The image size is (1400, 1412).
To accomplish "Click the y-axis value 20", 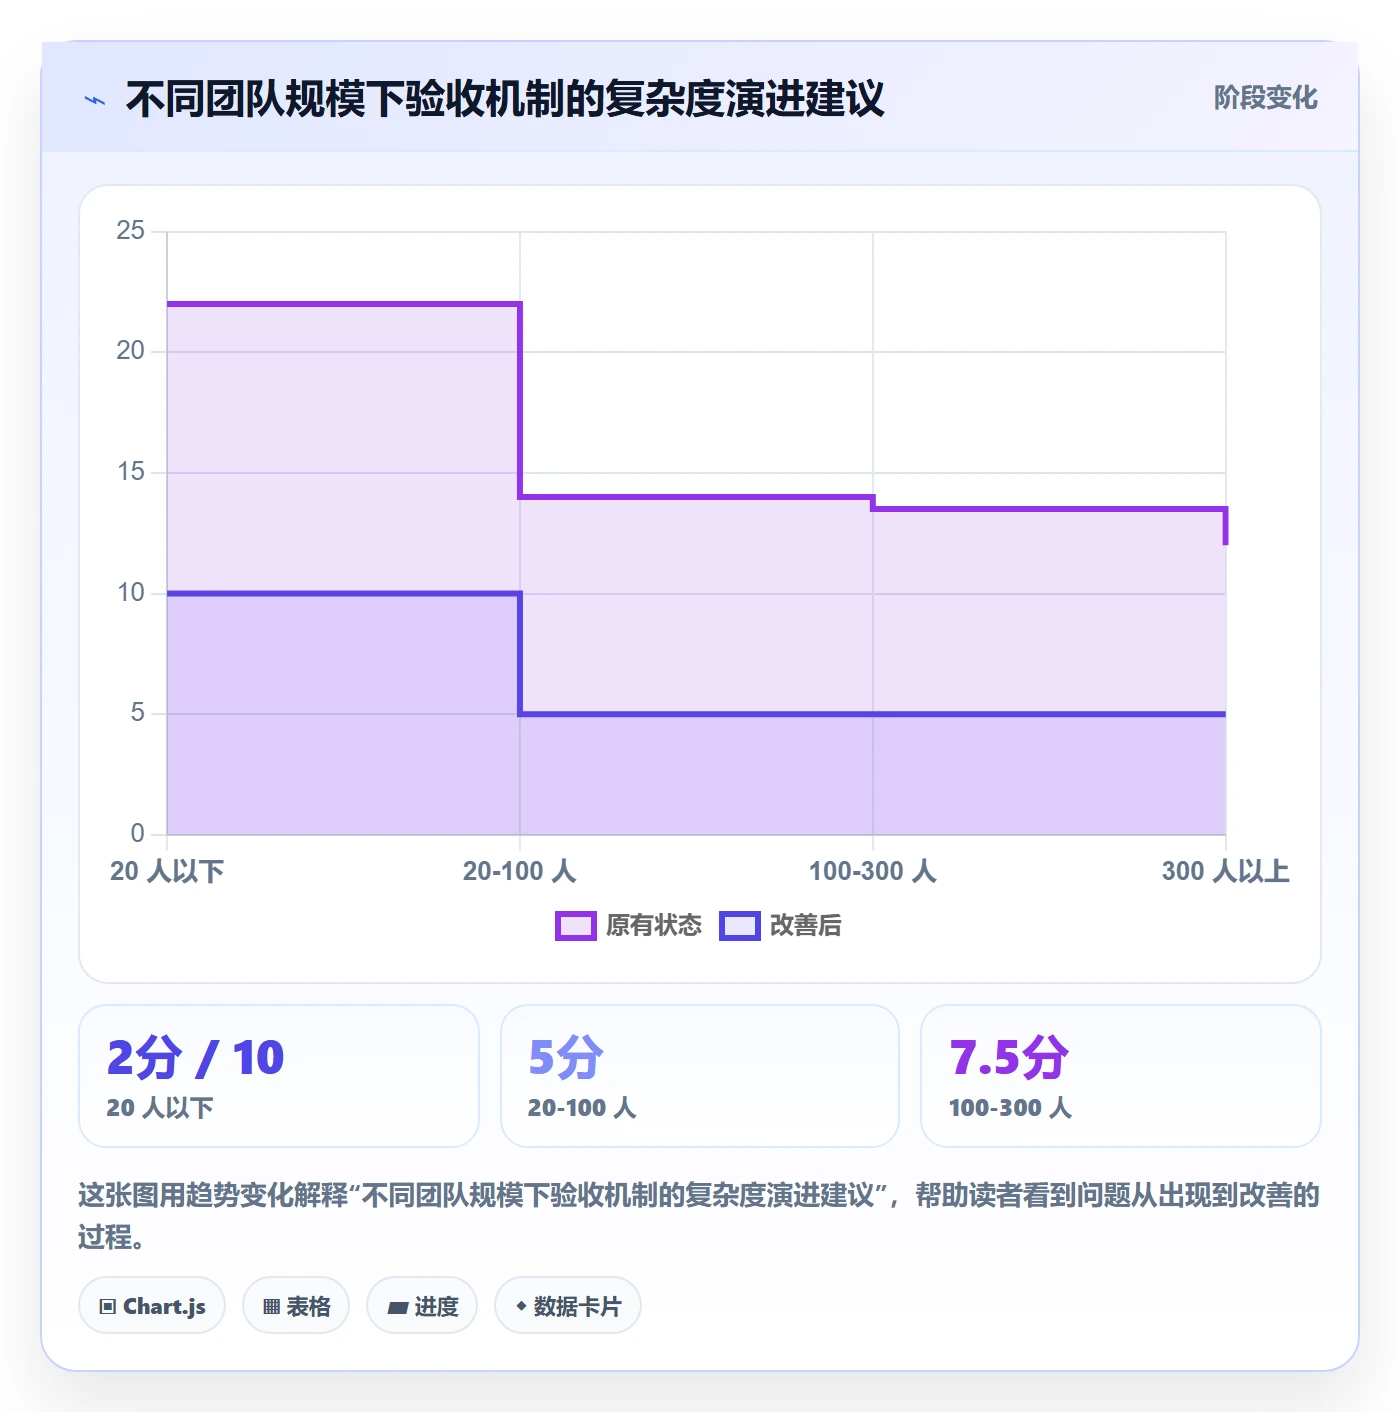I will (130, 351).
